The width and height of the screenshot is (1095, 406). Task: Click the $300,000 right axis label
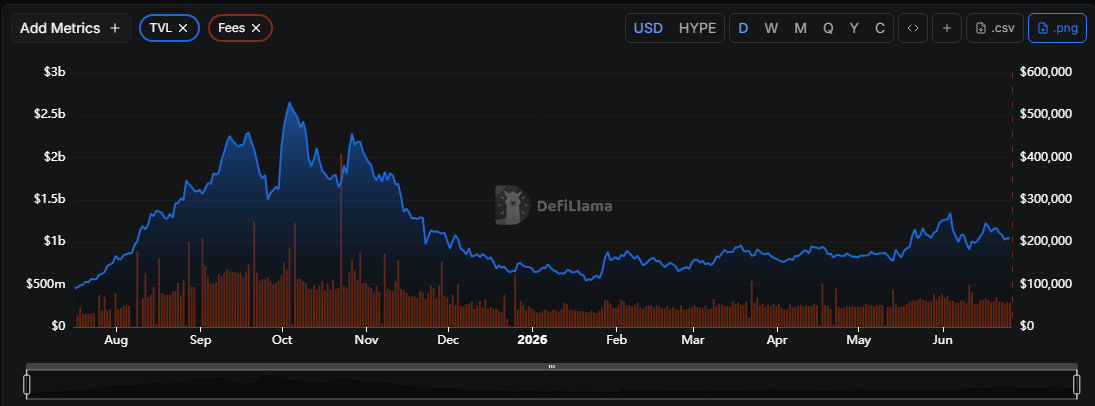pyautogui.click(x=1045, y=199)
